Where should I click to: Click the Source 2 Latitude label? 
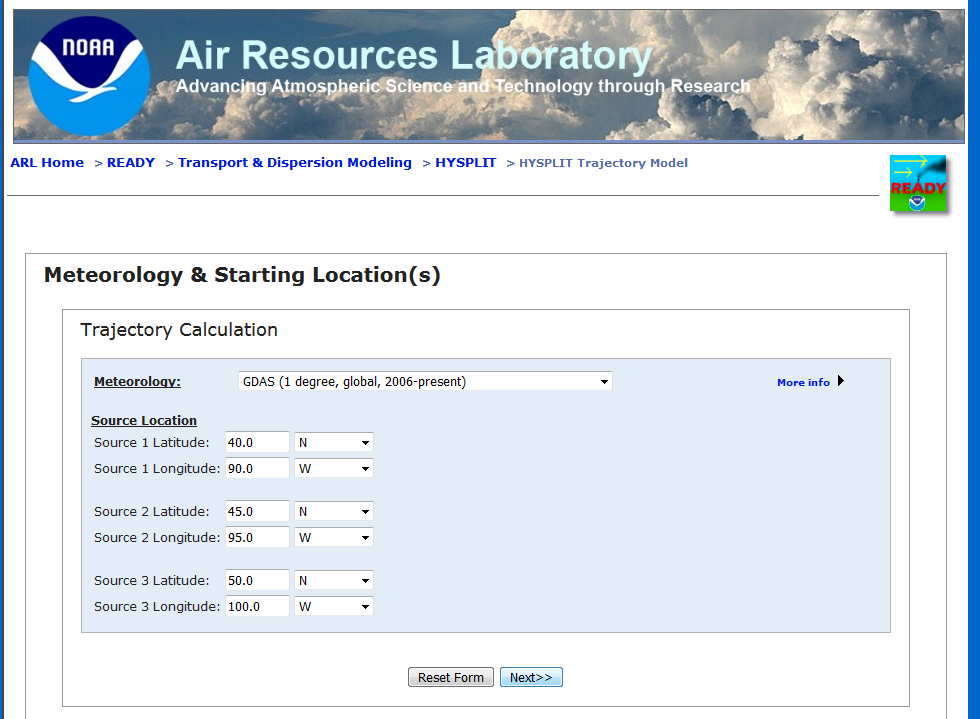click(152, 511)
